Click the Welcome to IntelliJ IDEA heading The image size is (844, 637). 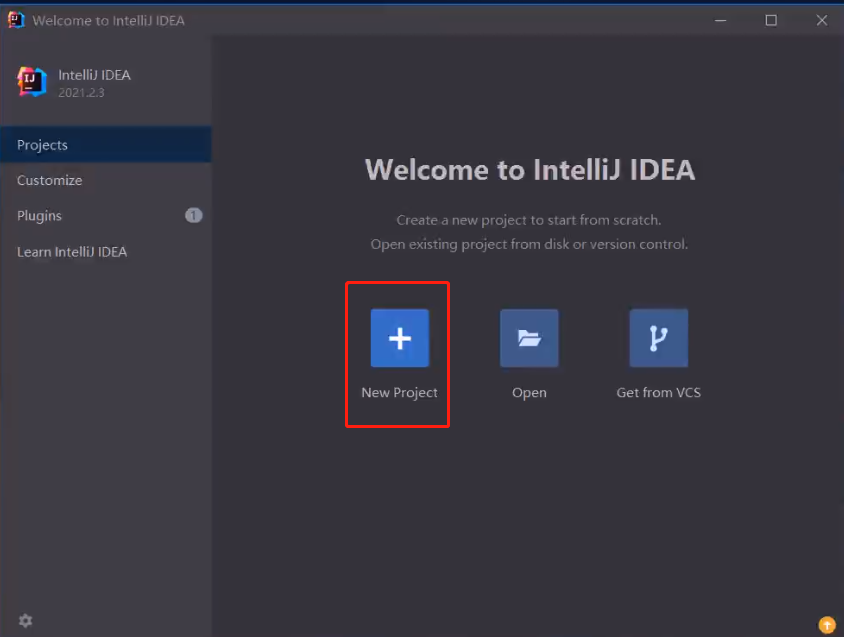click(x=530, y=170)
